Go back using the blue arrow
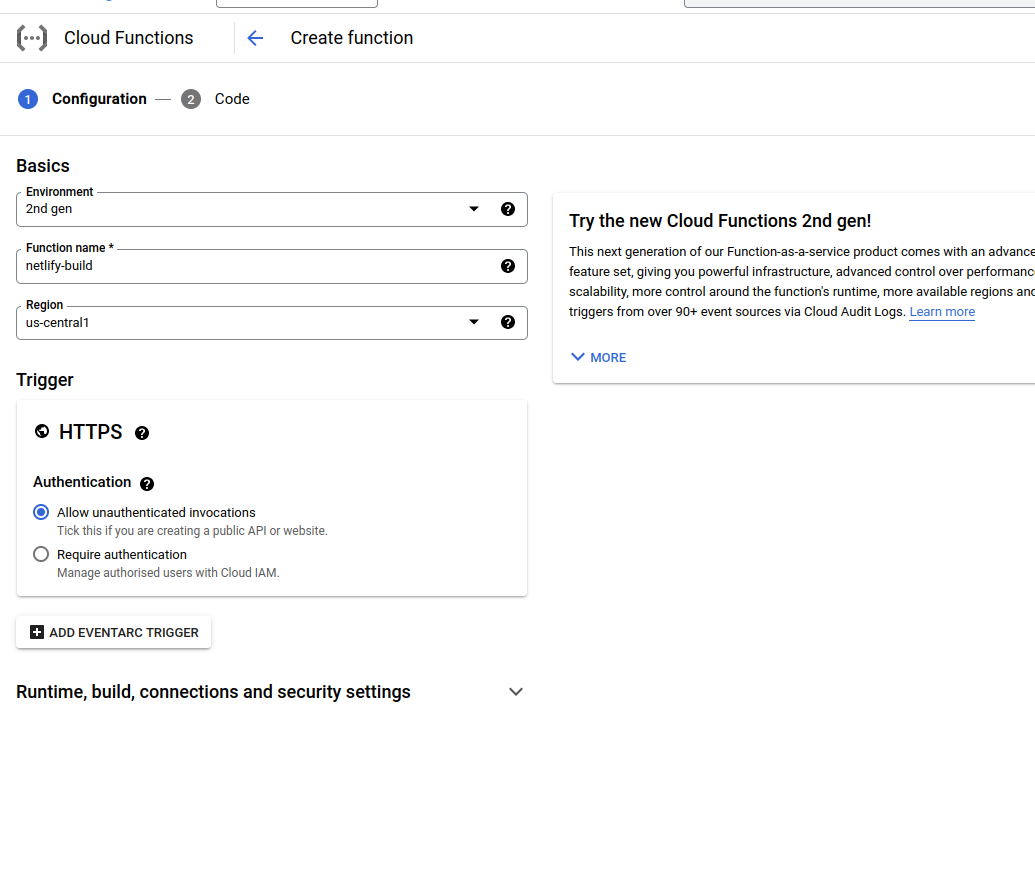The width and height of the screenshot is (1035, 886). 255,38
